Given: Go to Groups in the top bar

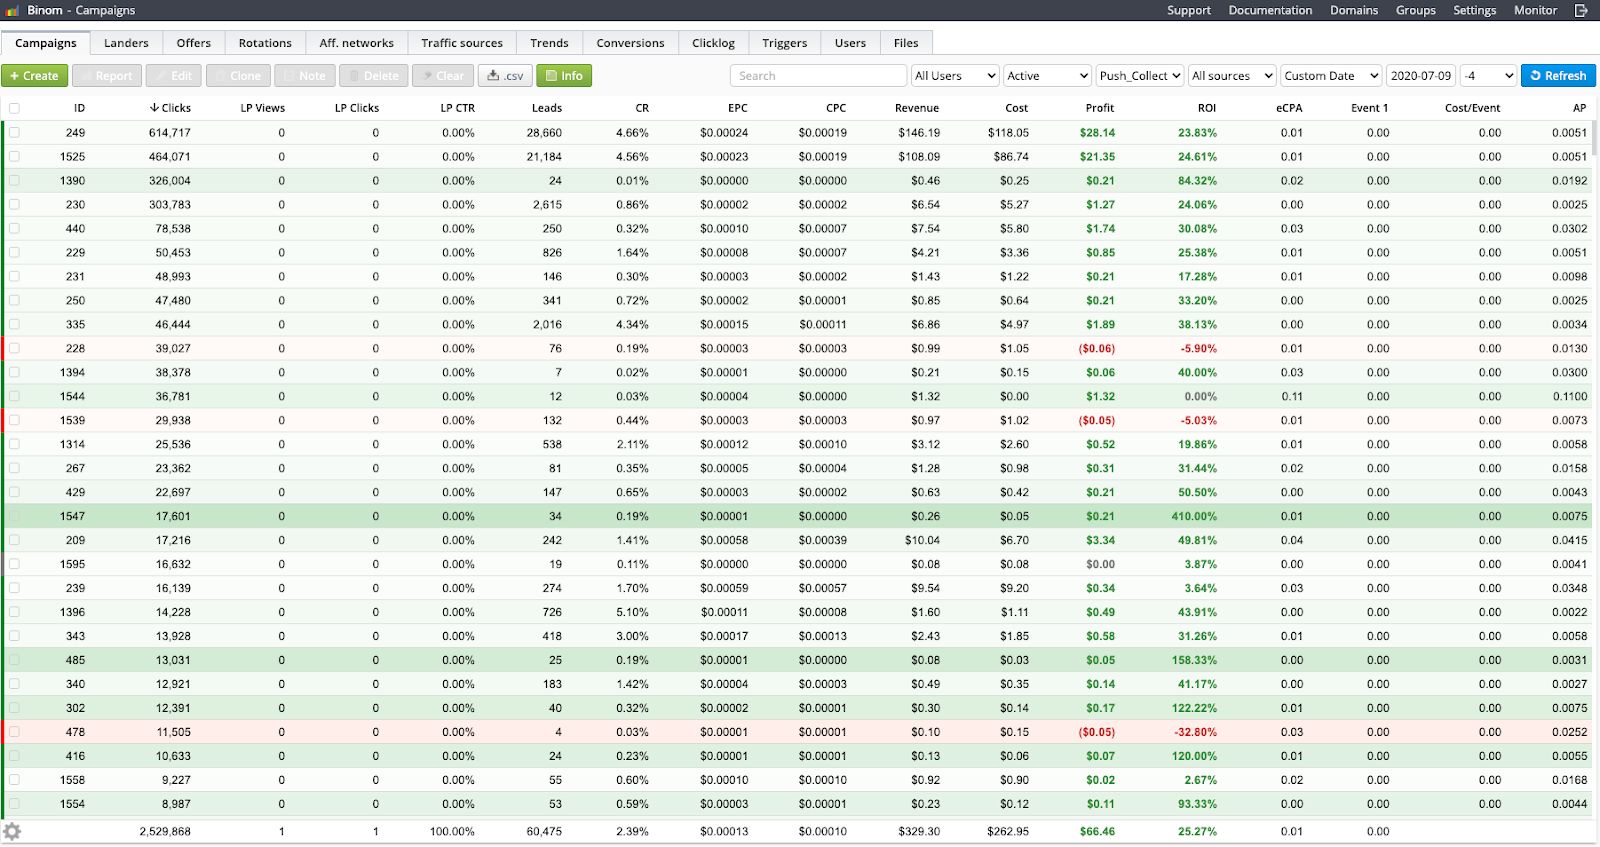Looking at the screenshot, I should [1415, 10].
